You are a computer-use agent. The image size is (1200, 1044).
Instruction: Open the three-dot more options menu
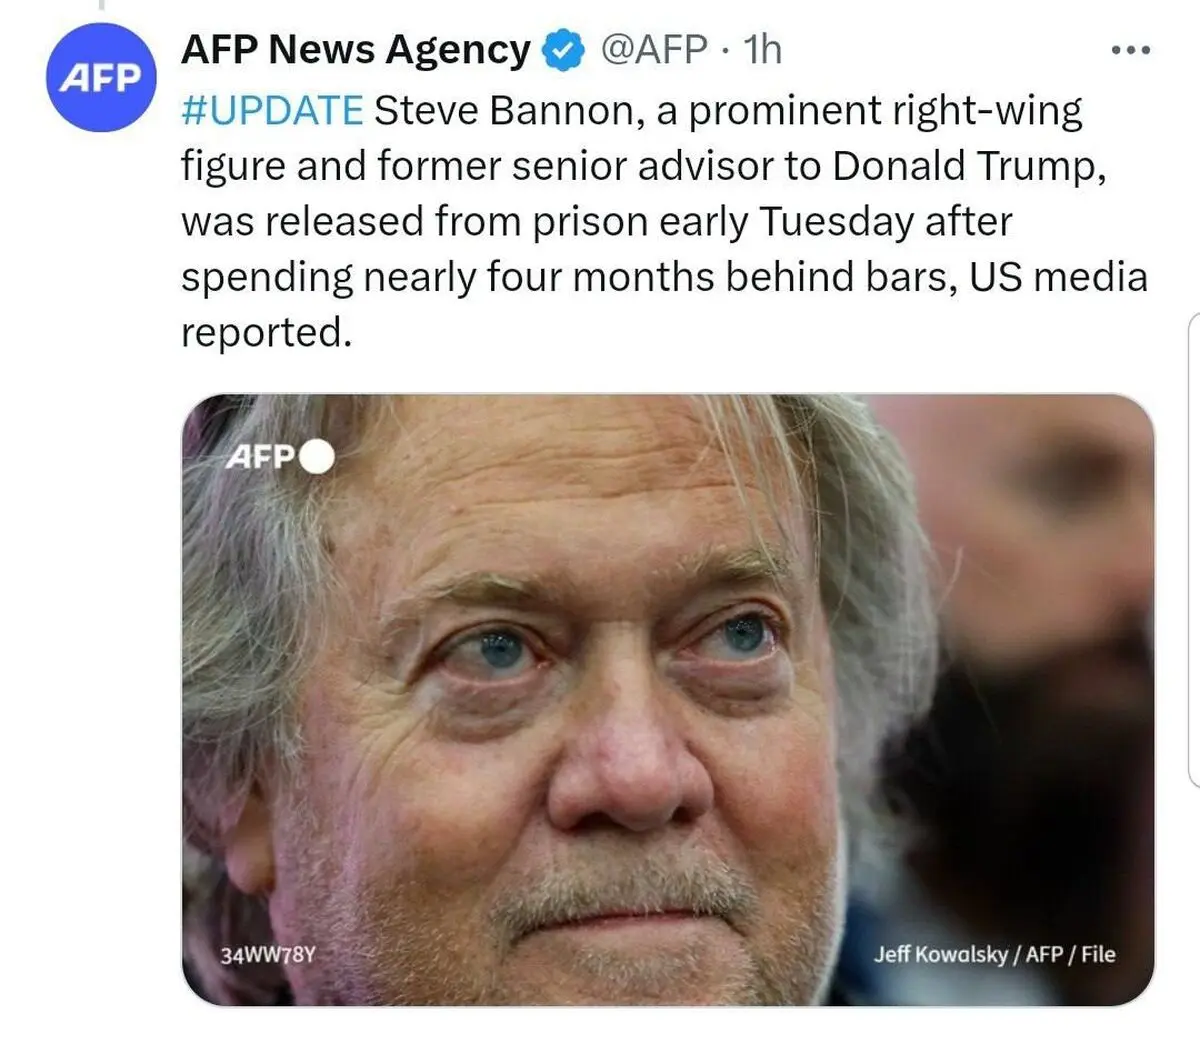1131,49
